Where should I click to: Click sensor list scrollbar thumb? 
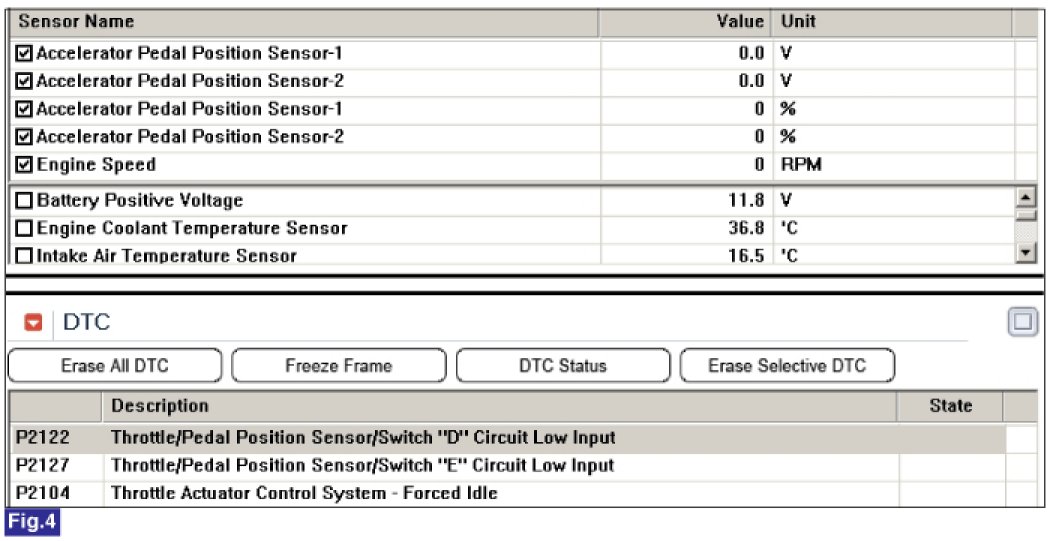click(x=1026, y=215)
